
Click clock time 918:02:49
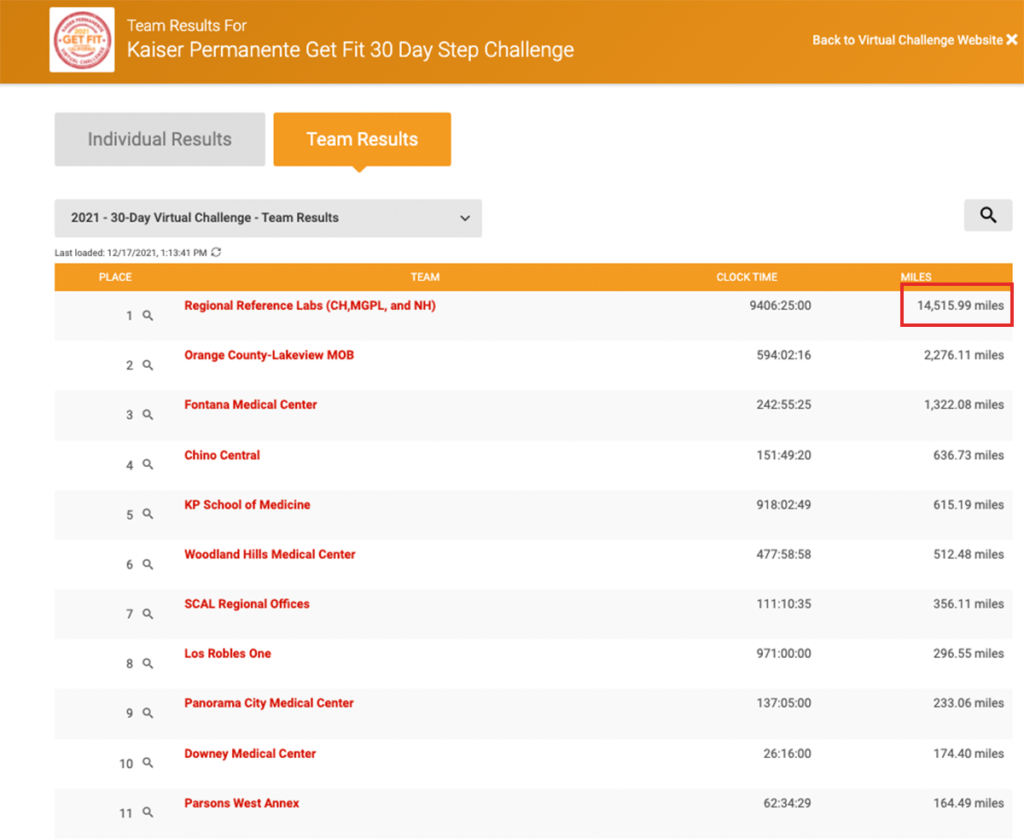[x=784, y=505]
